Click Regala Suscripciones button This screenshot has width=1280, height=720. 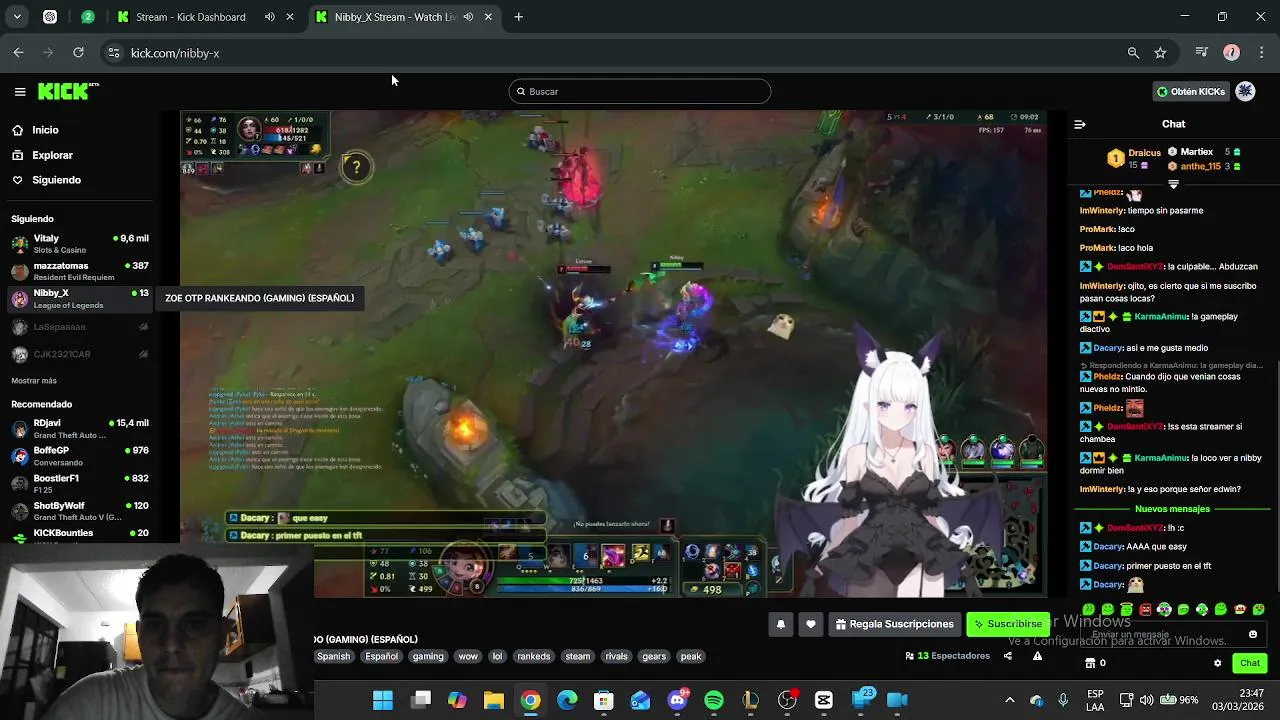coord(894,624)
